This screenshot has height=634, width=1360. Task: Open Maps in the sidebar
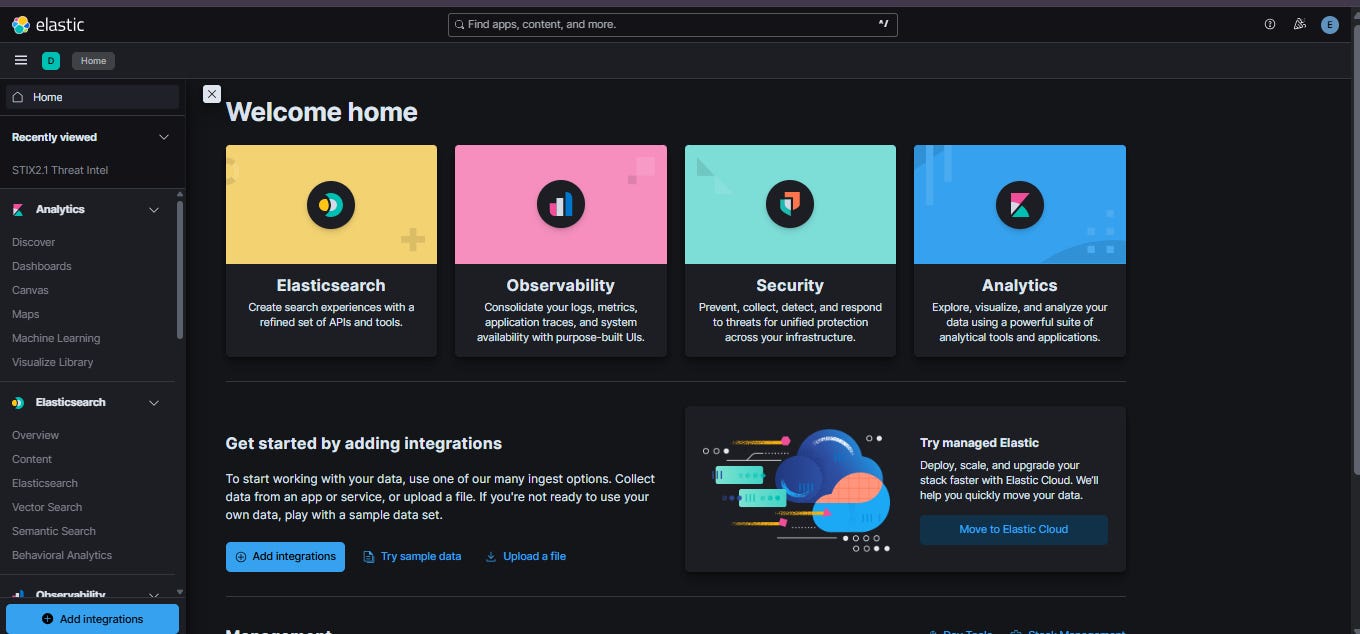coord(26,314)
